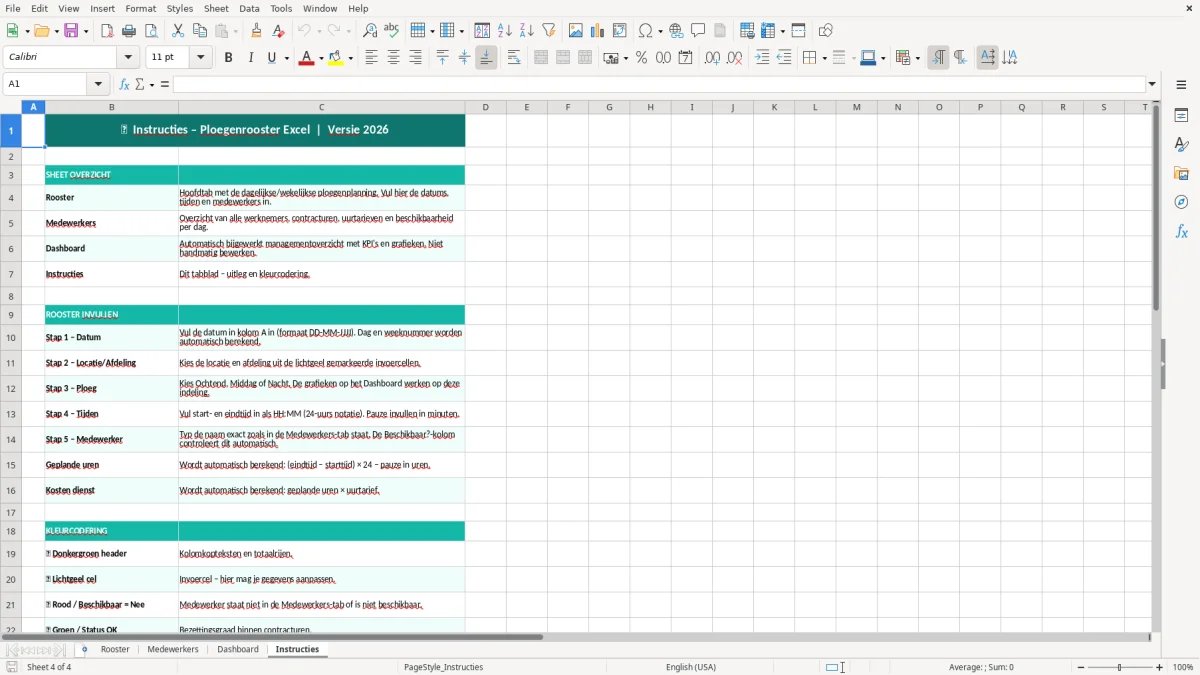The height and width of the screenshot is (675, 1200).
Task: Open sidebar Gallery panel
Action: (x=1181, y=174)
